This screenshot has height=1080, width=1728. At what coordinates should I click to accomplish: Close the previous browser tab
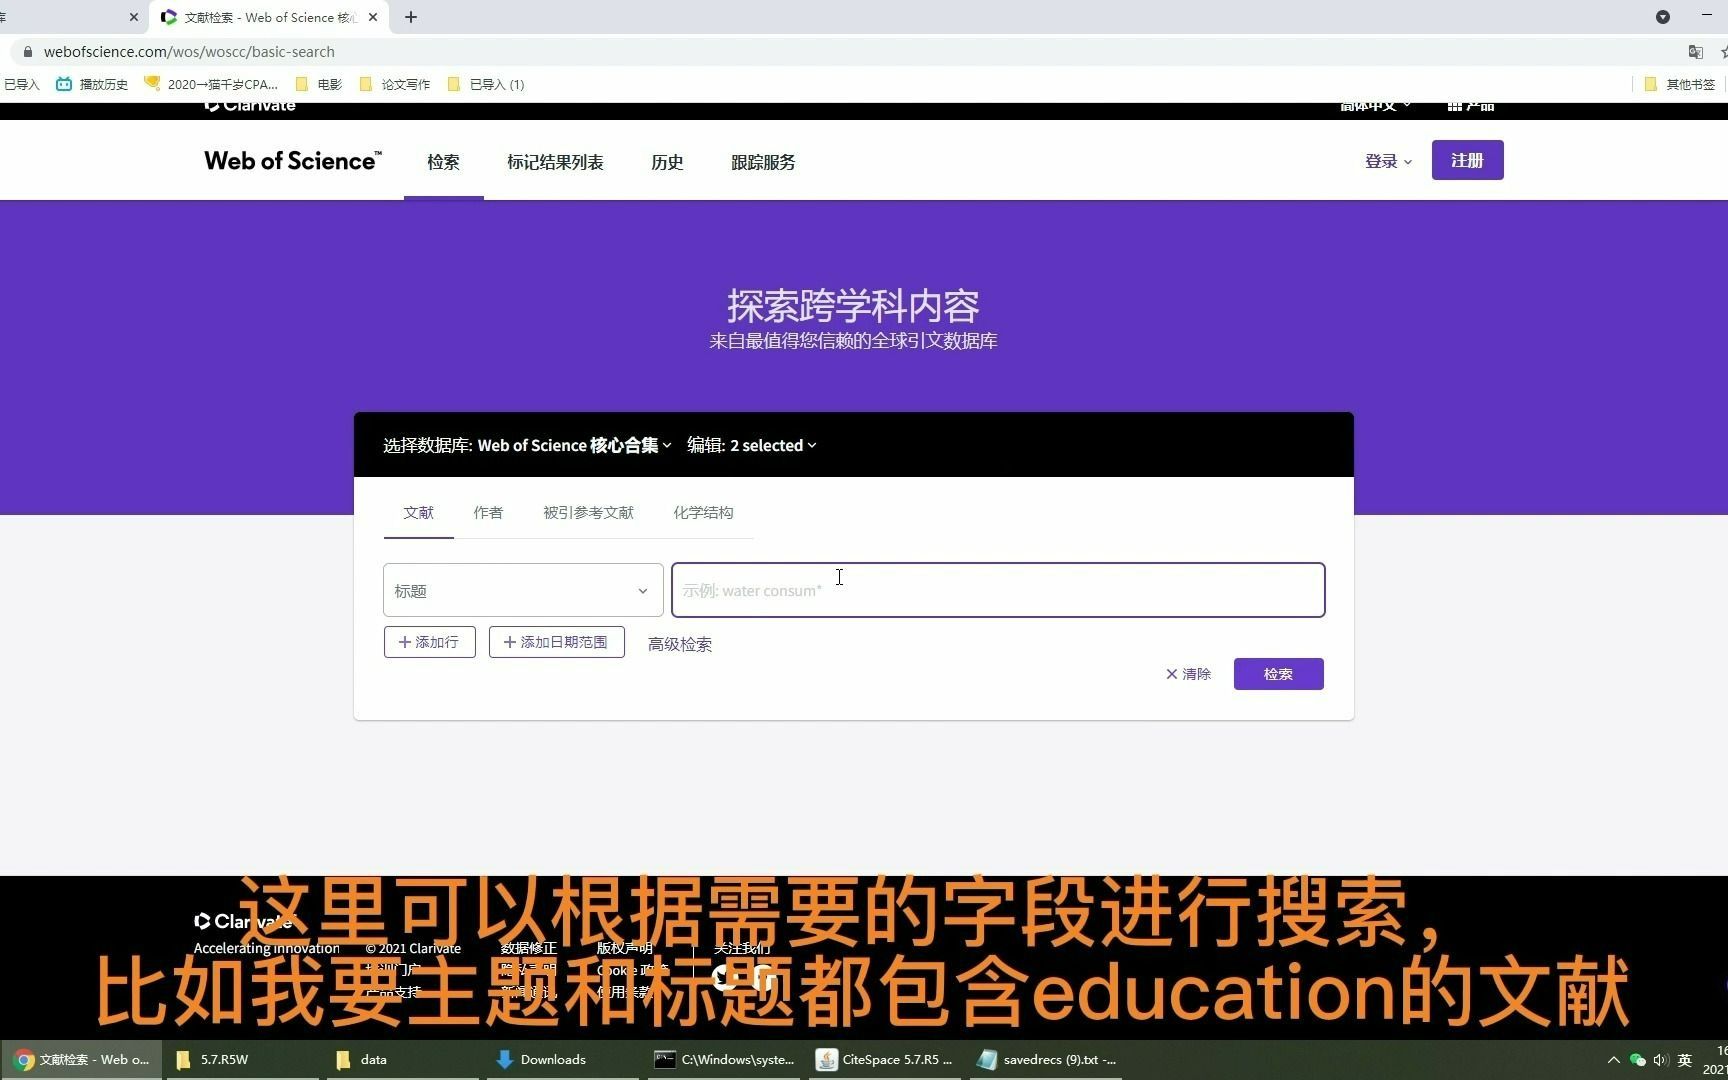click(x=134, y=17)
